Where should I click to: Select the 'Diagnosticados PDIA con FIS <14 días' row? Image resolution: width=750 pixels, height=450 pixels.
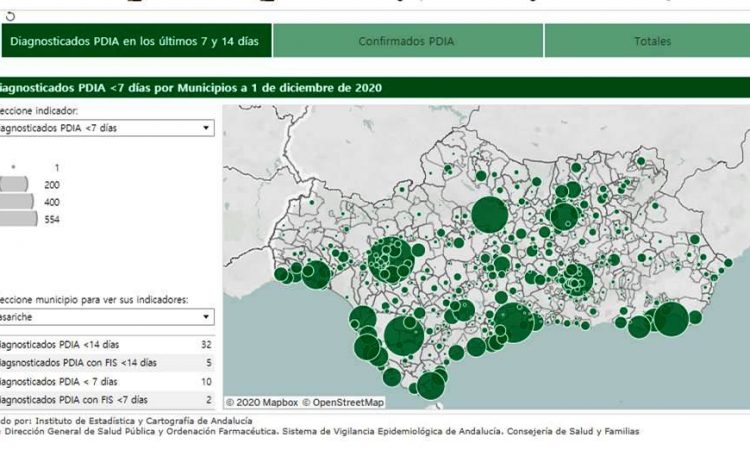[x=105, y=363]
